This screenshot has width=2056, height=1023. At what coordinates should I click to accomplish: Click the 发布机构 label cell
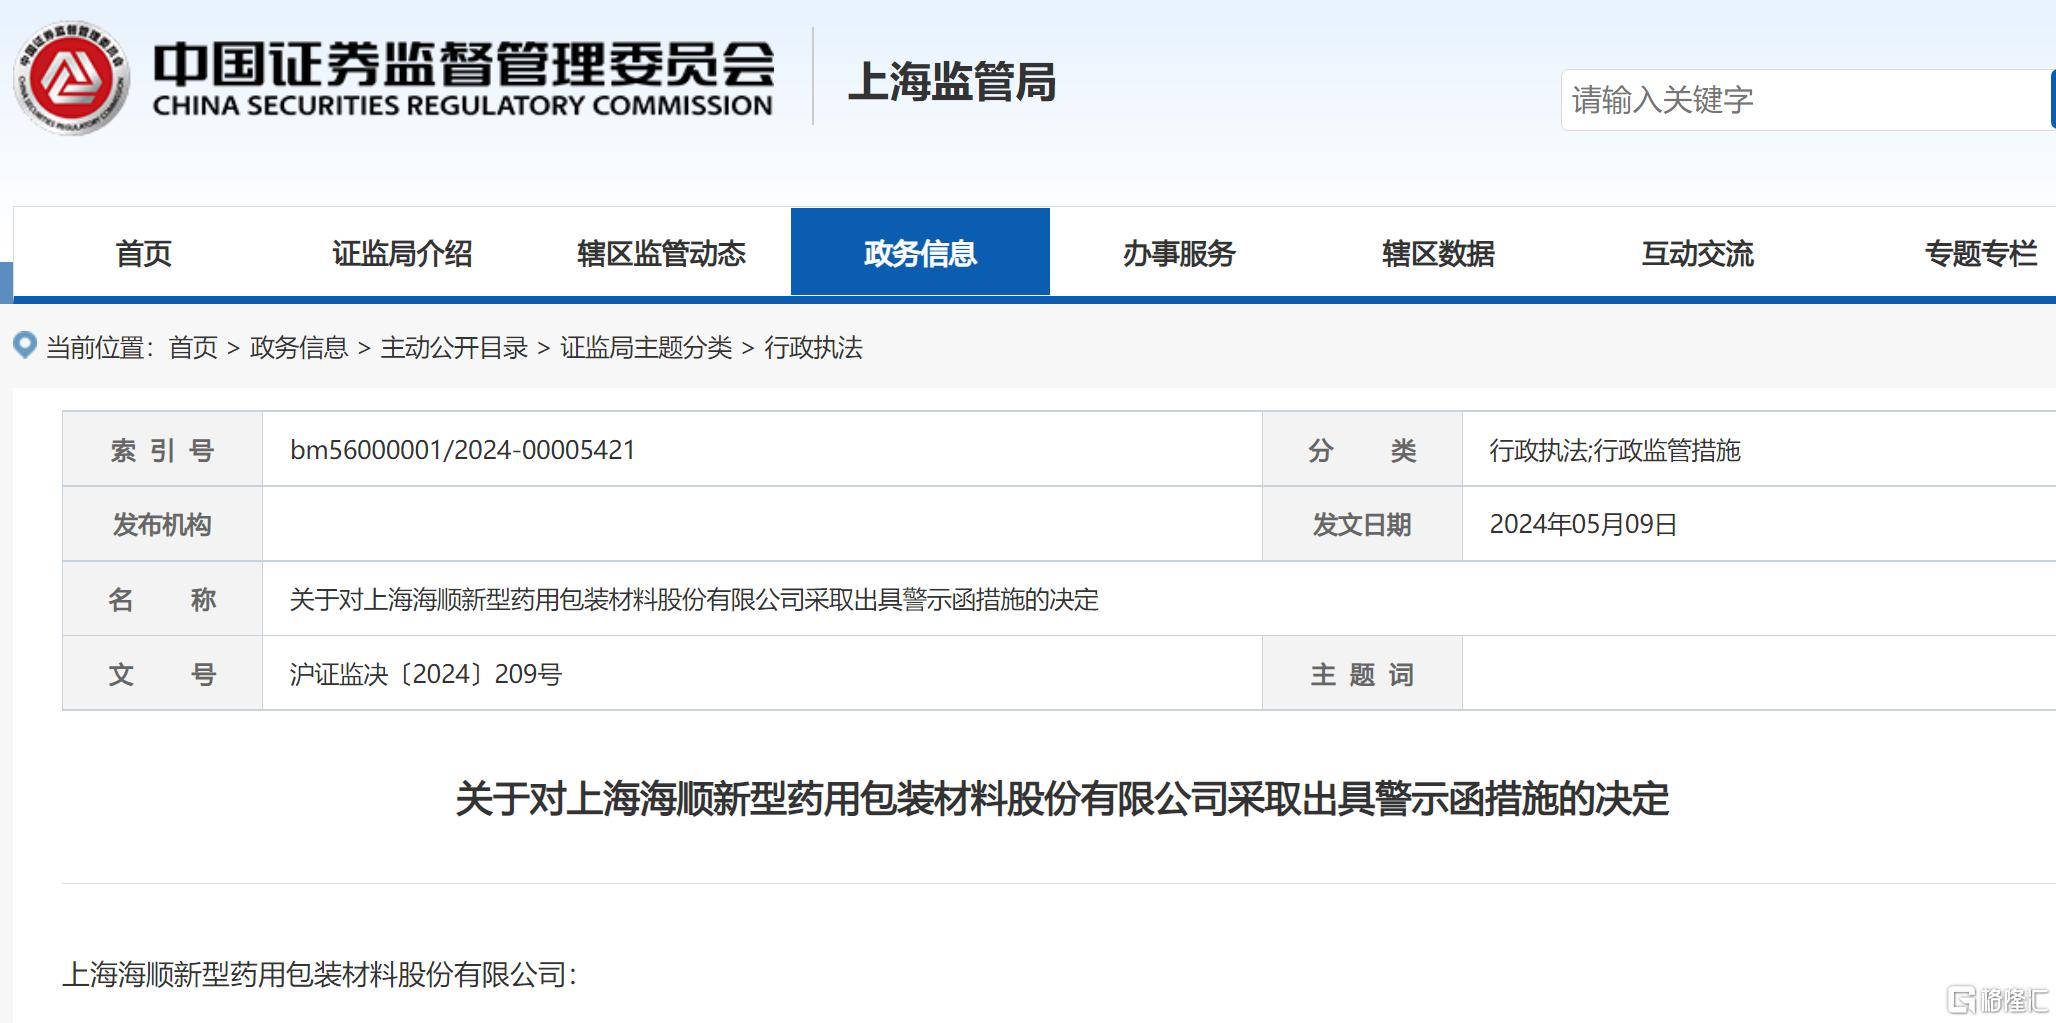162,524
